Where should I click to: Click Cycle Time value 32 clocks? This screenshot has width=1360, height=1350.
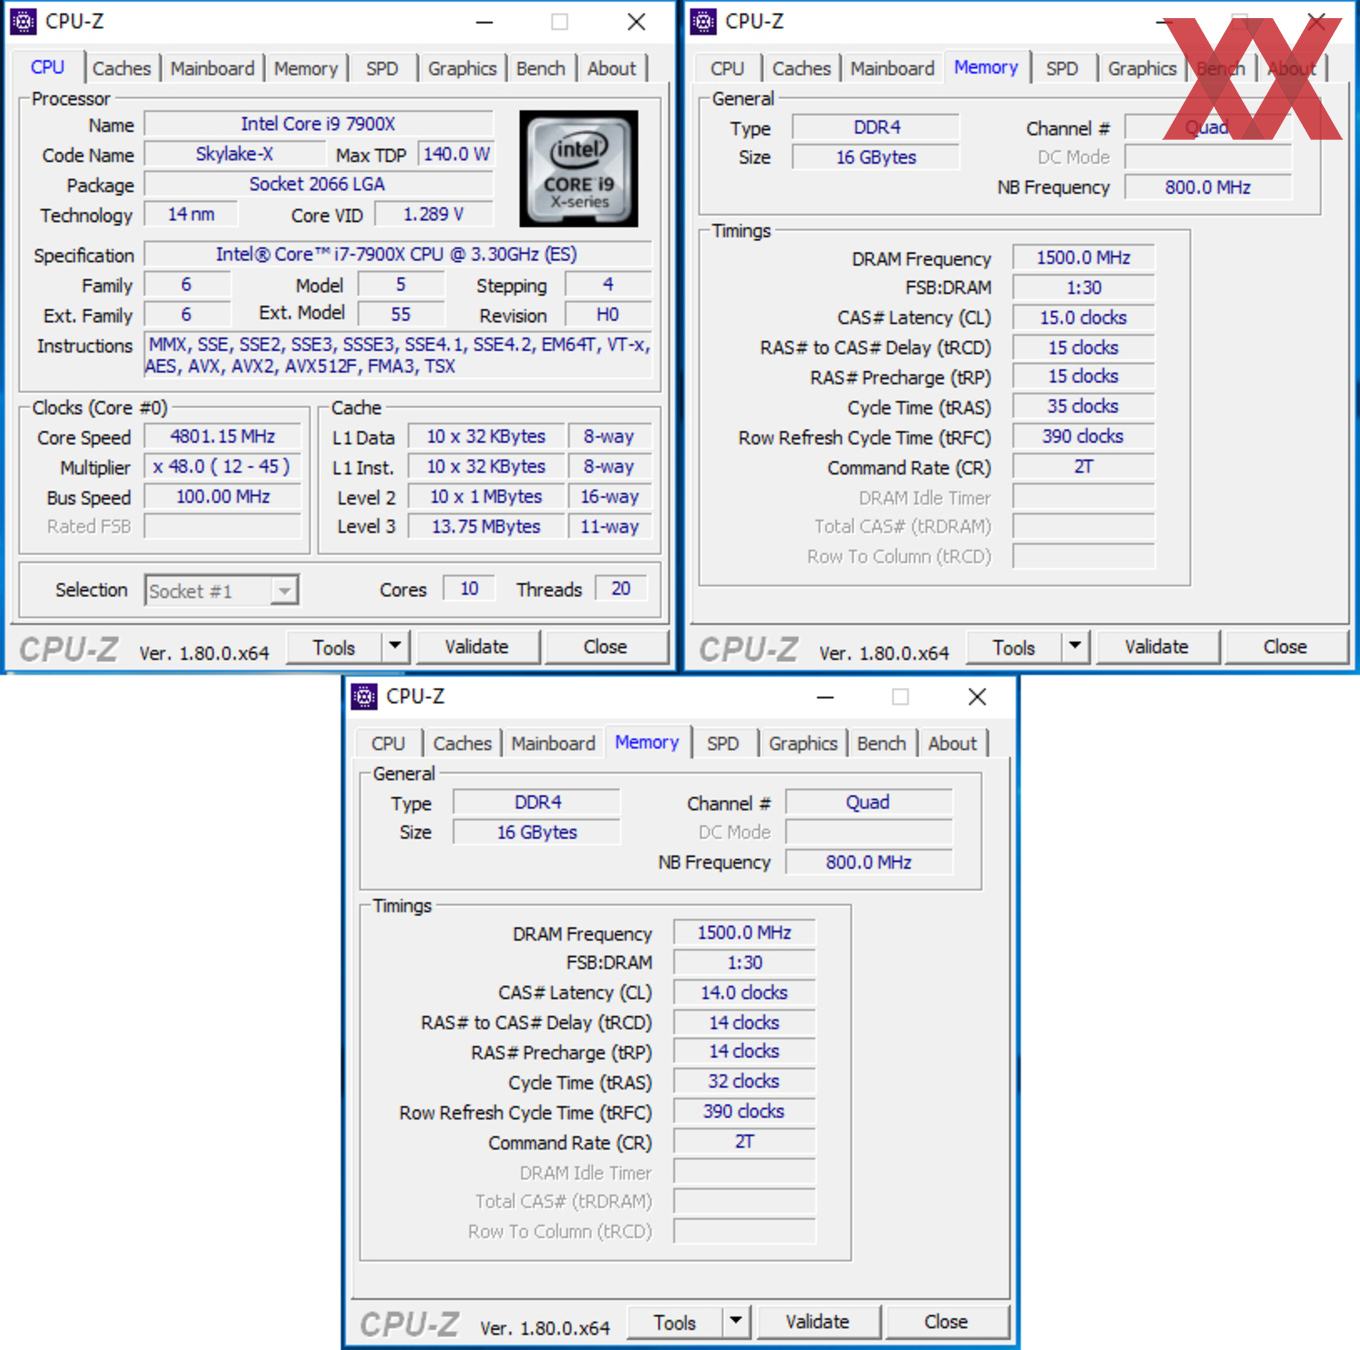tap(744, 1081)
